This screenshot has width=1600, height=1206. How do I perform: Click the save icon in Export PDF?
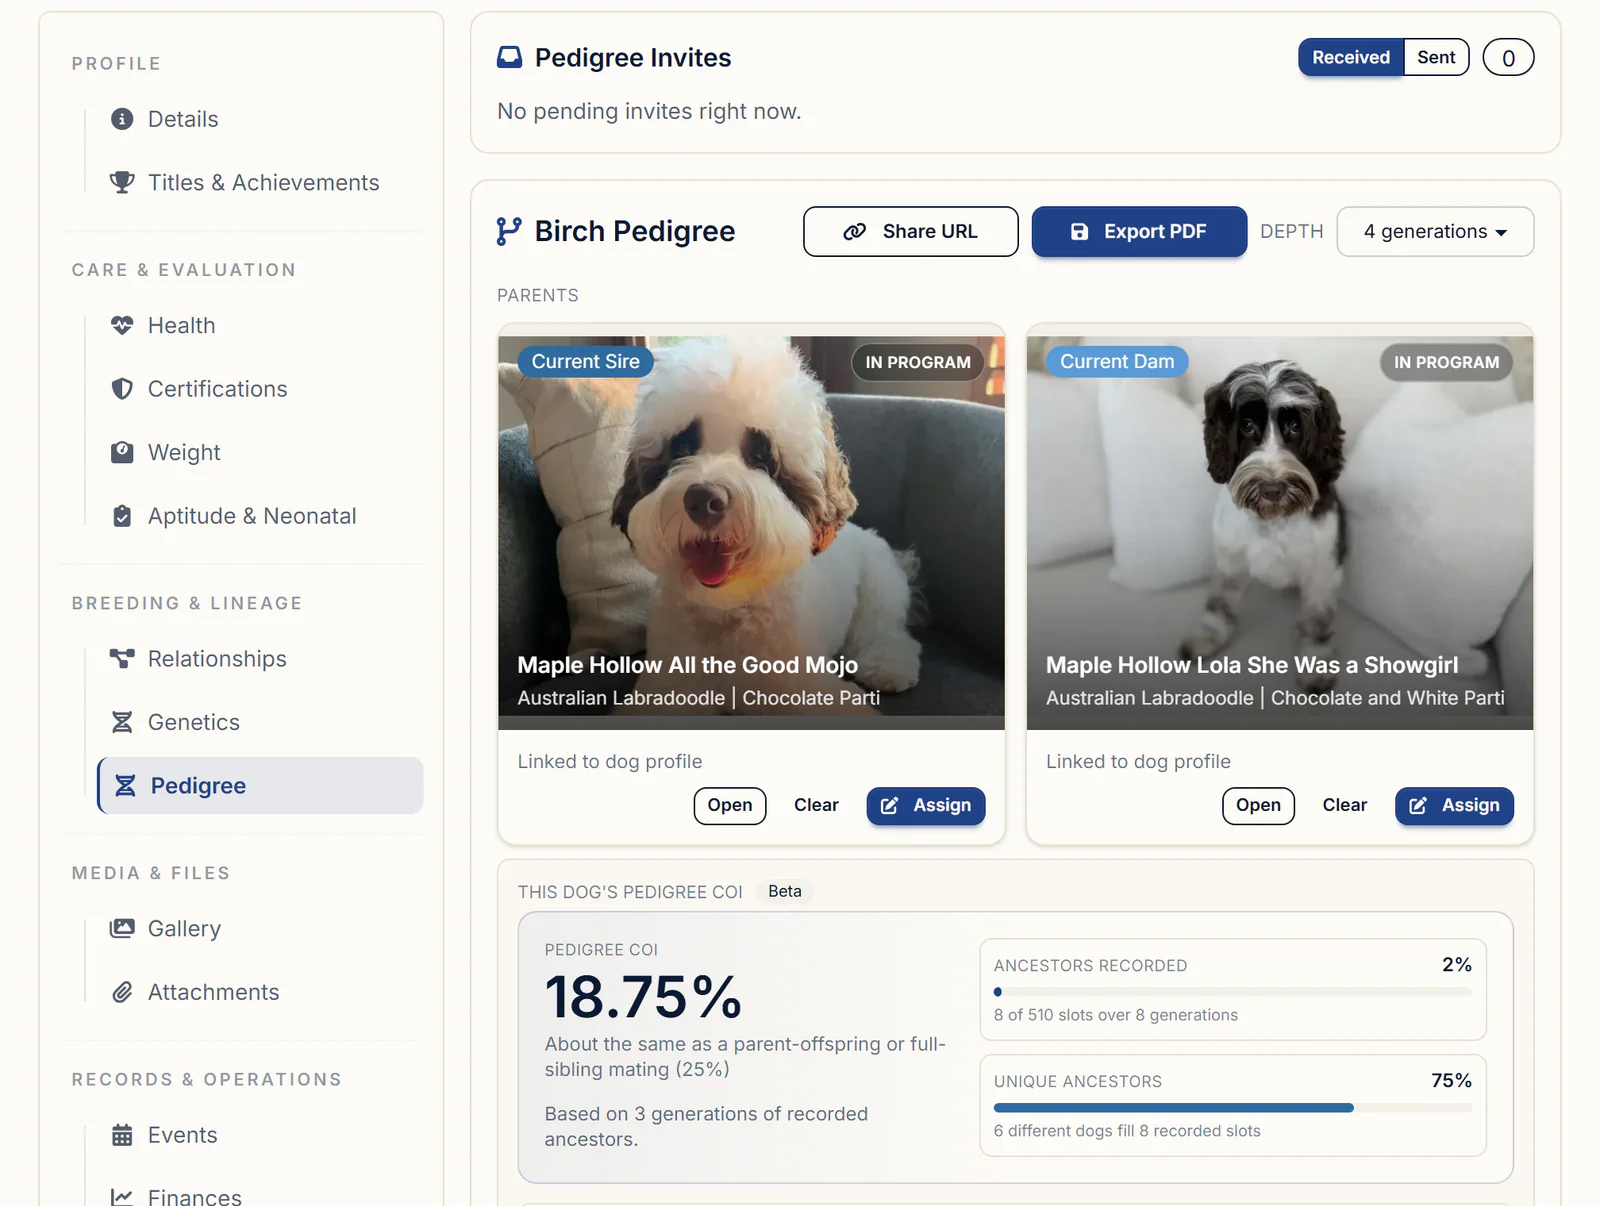click(1080, 232)
